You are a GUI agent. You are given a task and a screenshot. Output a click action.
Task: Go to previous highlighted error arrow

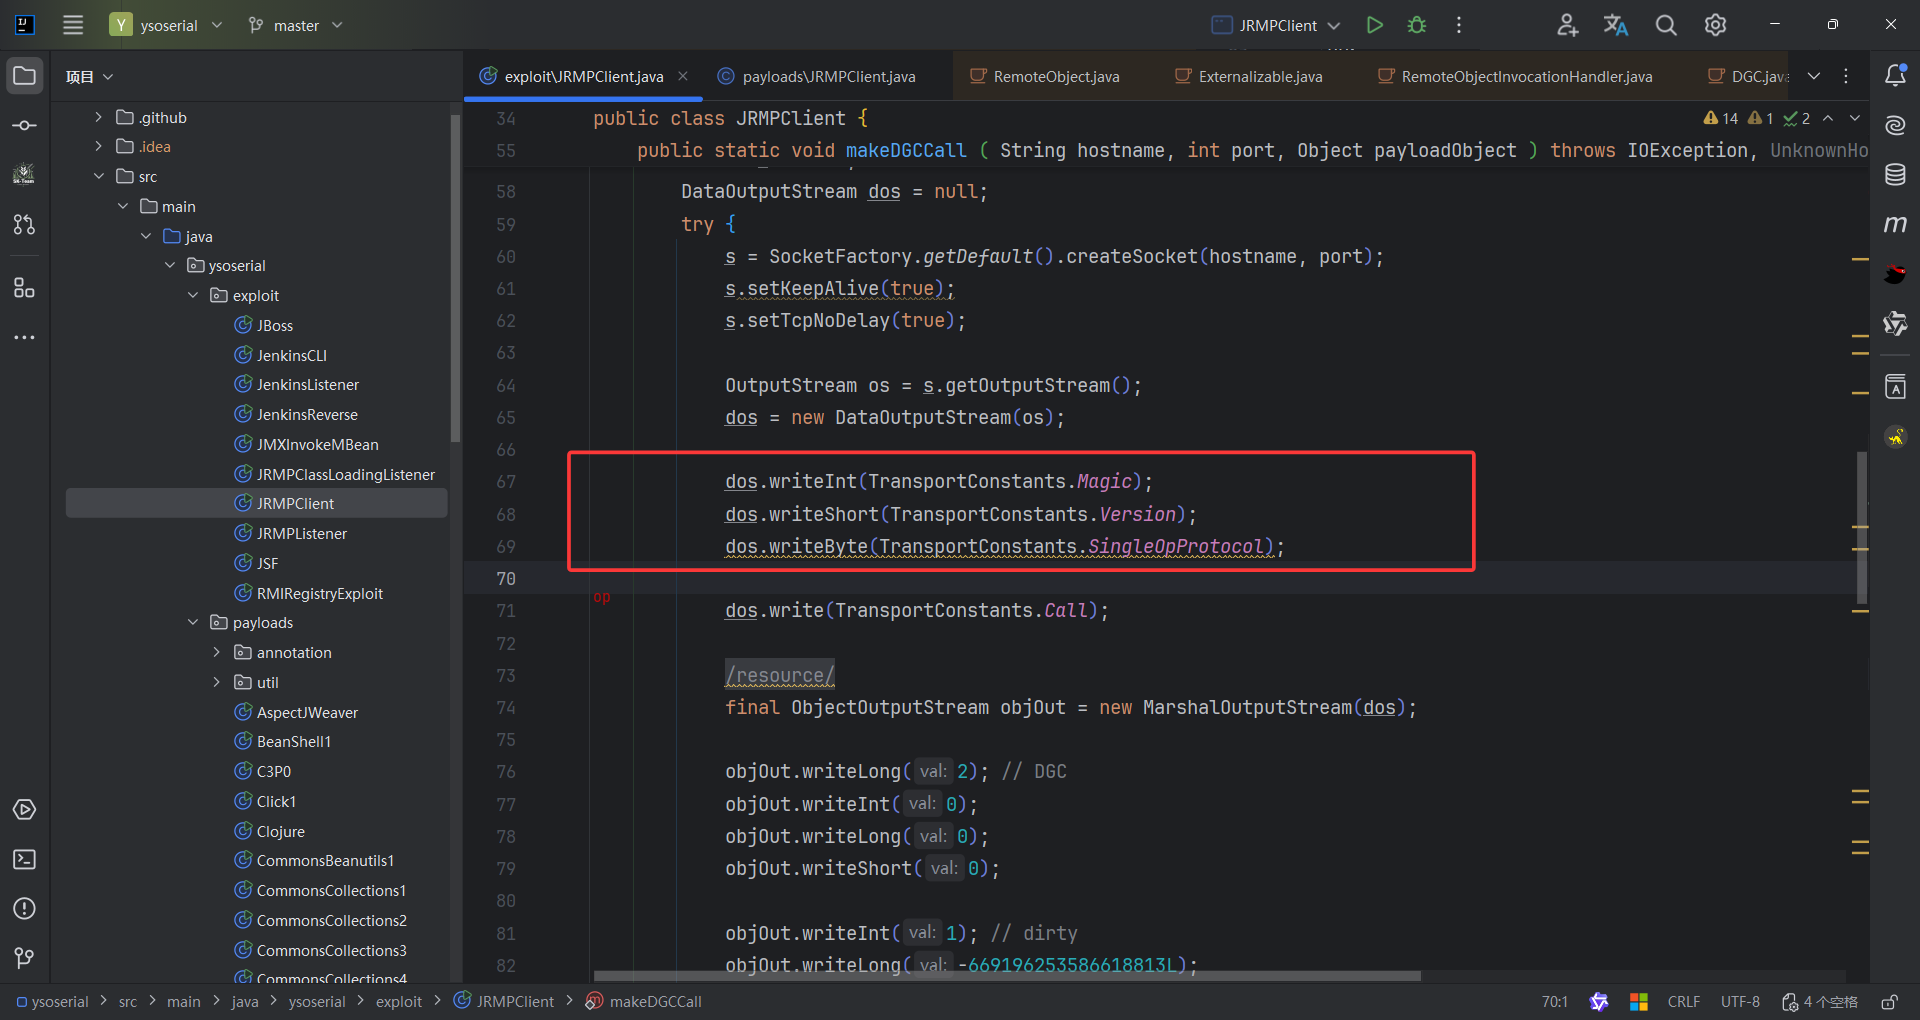pyautogui.click(x=1828, y=118)
